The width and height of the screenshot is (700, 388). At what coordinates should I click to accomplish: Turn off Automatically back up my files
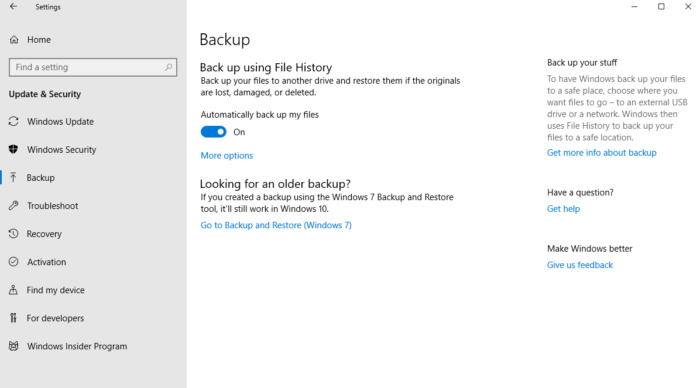coord(213,132)
